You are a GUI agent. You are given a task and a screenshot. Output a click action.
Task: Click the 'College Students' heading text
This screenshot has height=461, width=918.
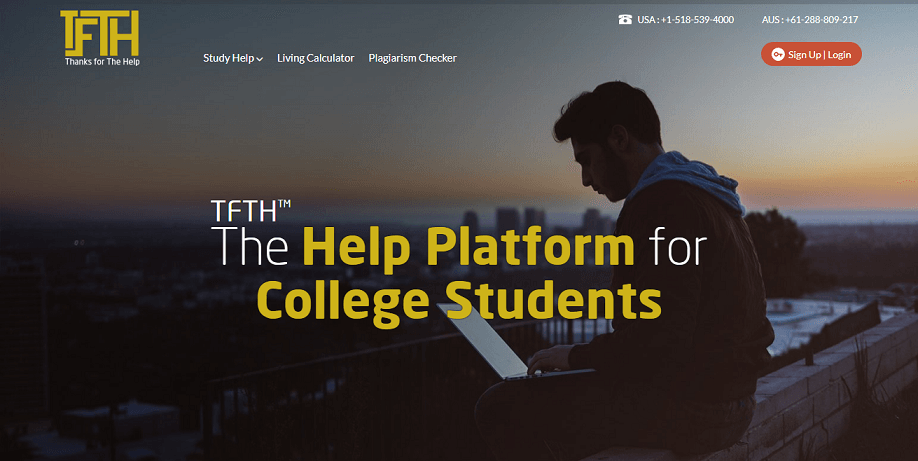pos(459,300)
